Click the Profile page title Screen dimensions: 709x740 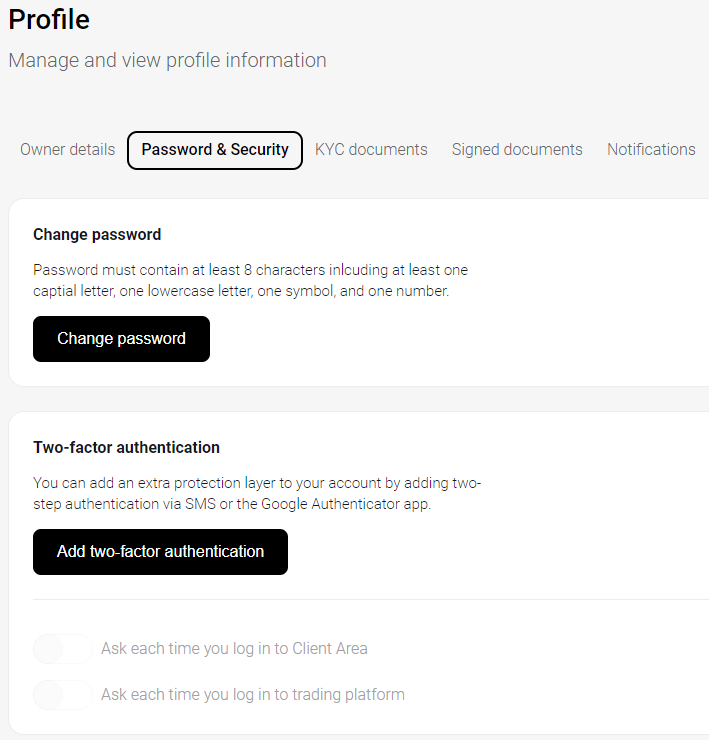49,20
